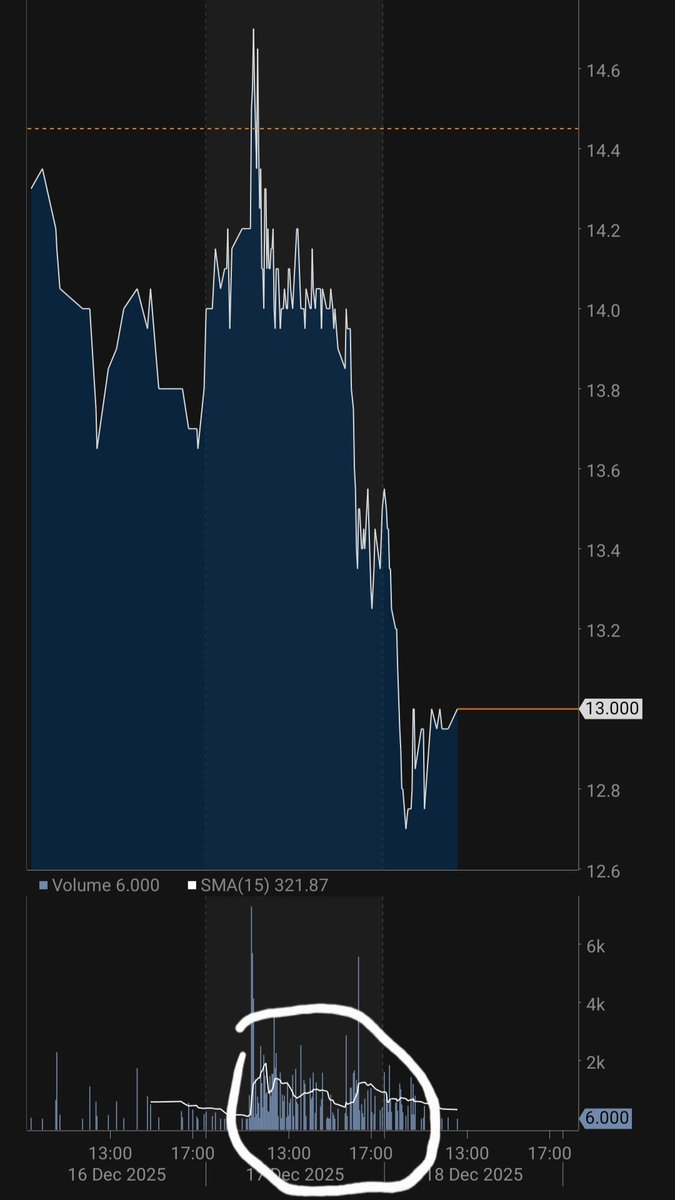Click the 13:00 label above '18 Dec 2025'
This screenshot has width=675, height=1200.
point(465,1153)
